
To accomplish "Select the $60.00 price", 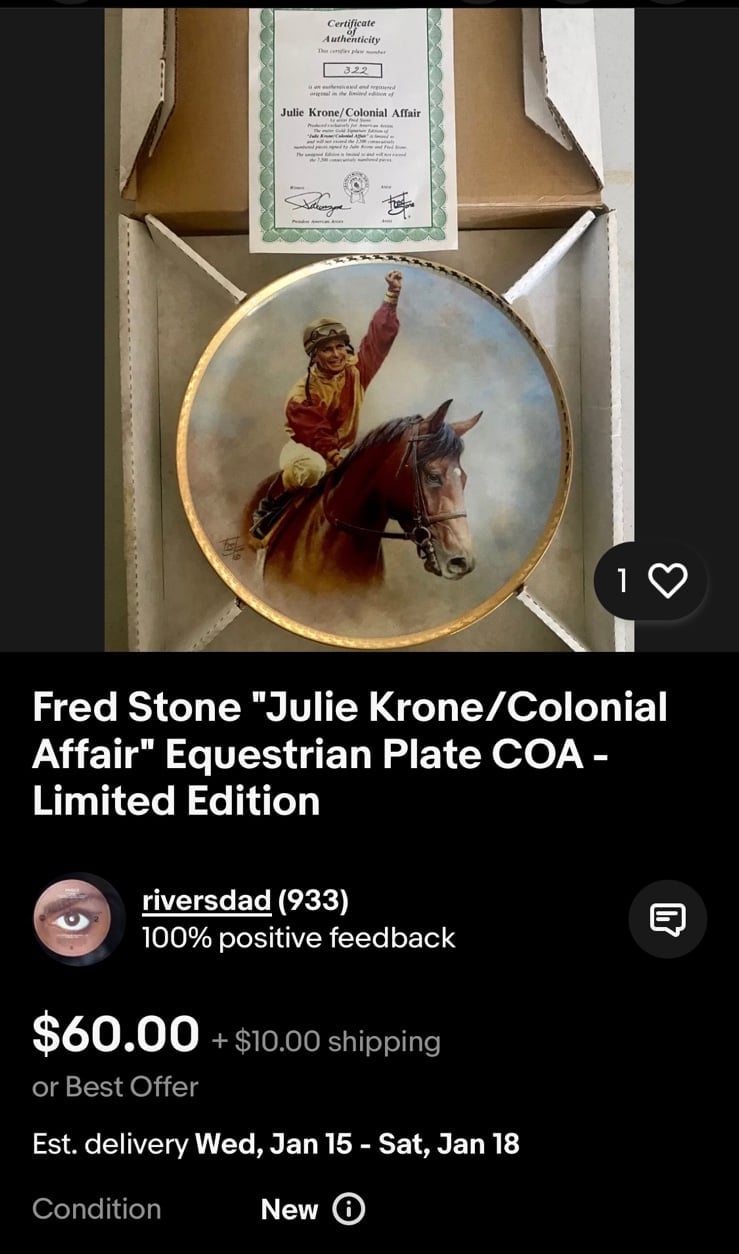I will point(116,1034).
